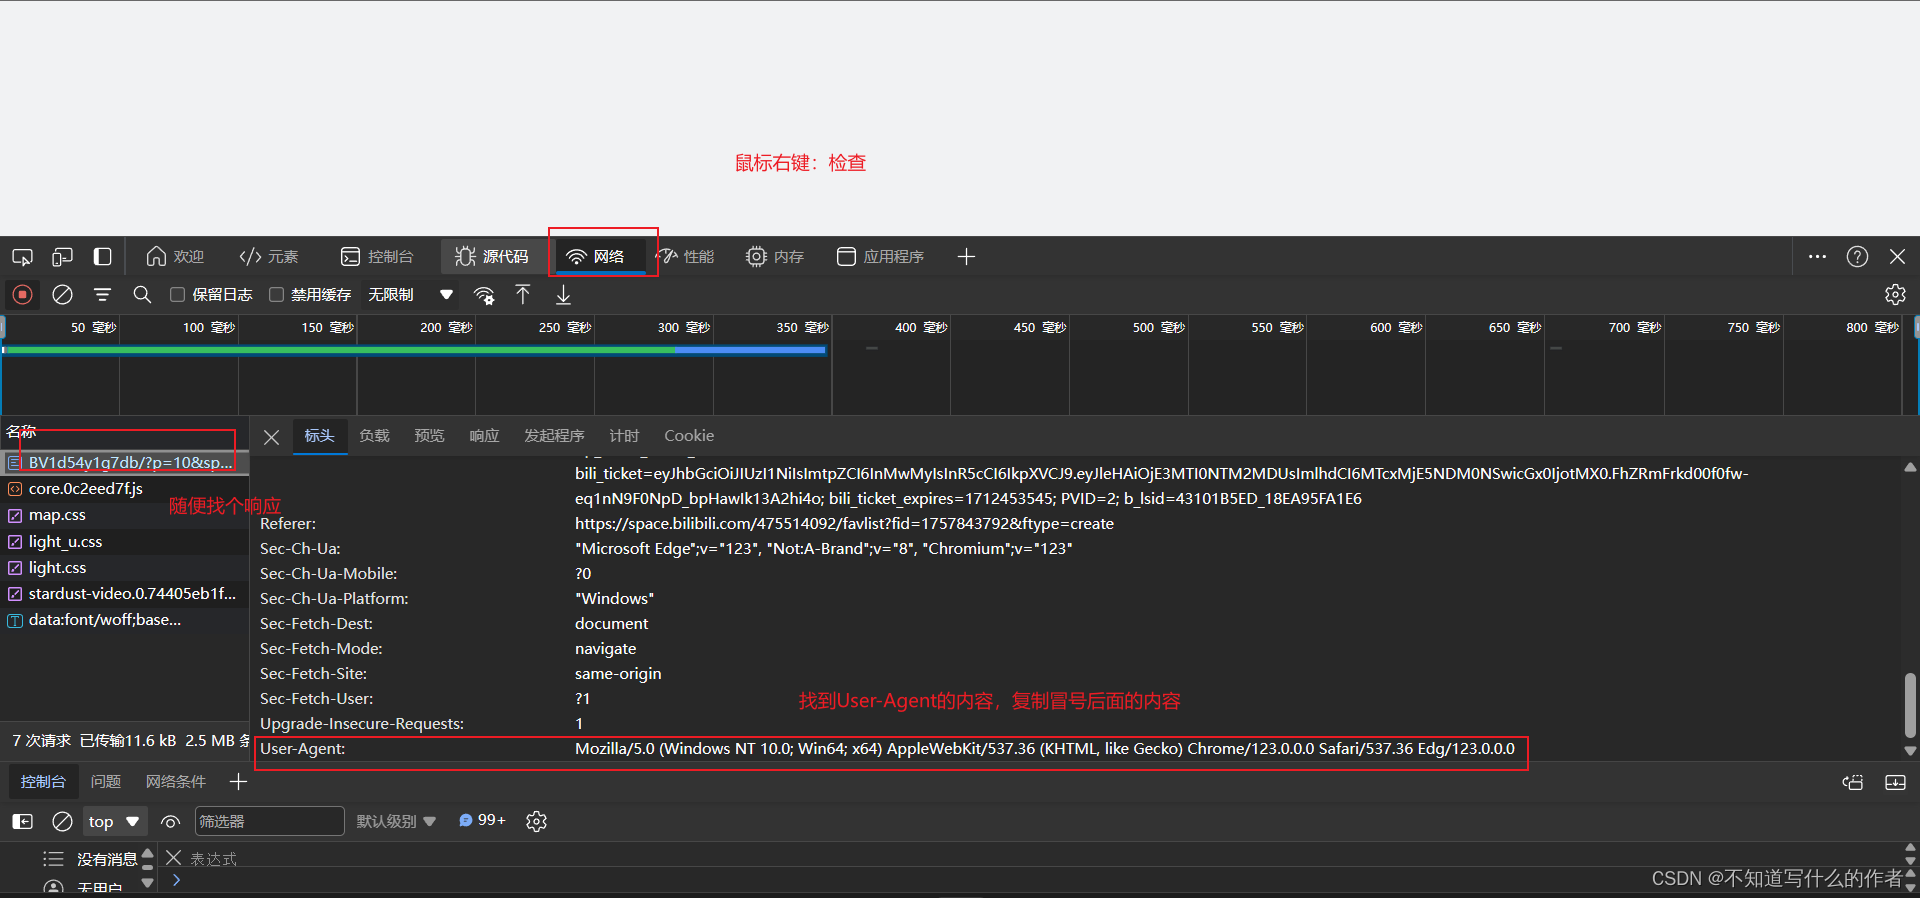The image size is (1920, 898).
Task: Click the 400 毫秒 timeline marker
Action: (x=921, y=328)
